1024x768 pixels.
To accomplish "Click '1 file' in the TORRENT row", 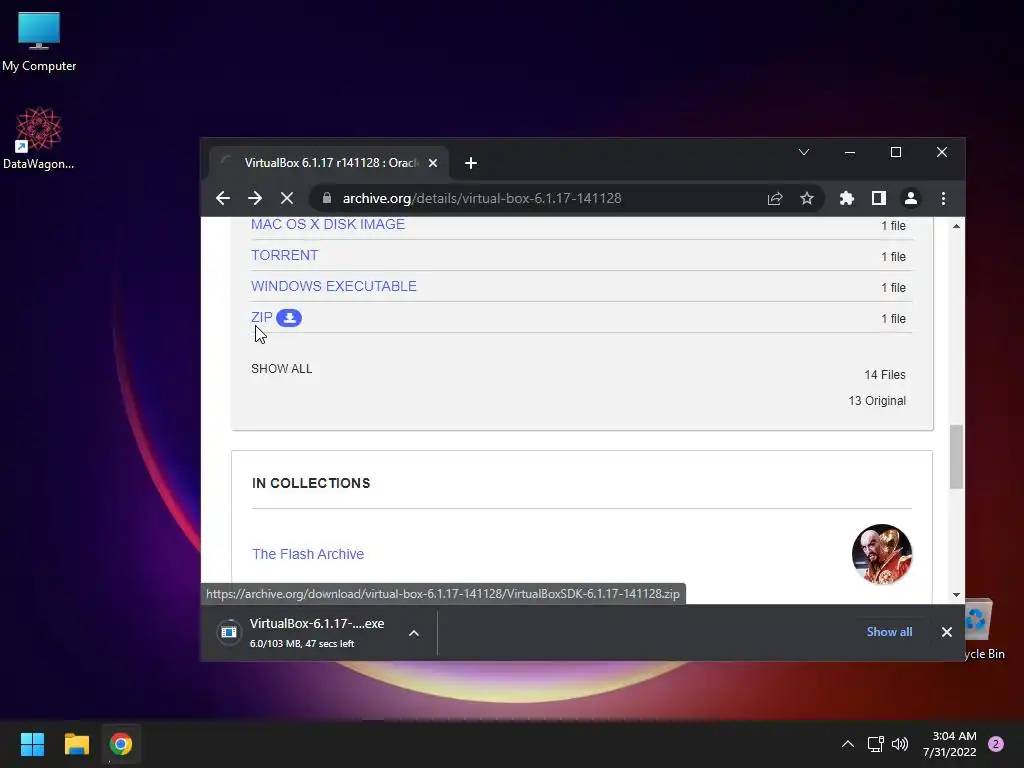I will [x=893, y=257].
